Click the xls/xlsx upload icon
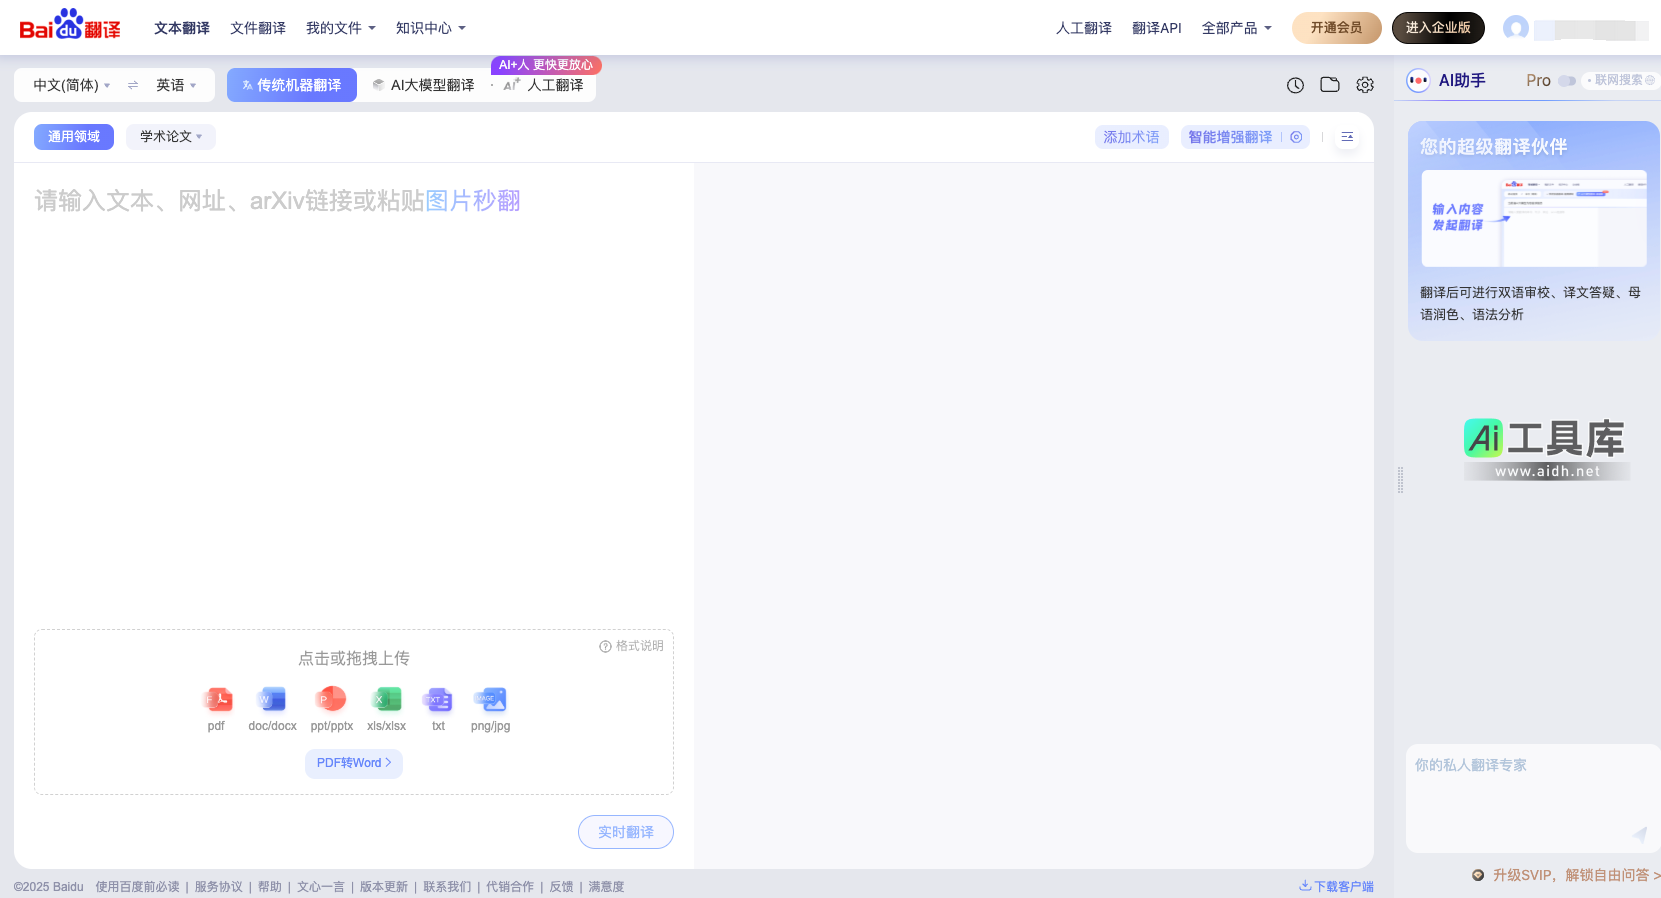 pyautogui.click(x=386, y=700)
